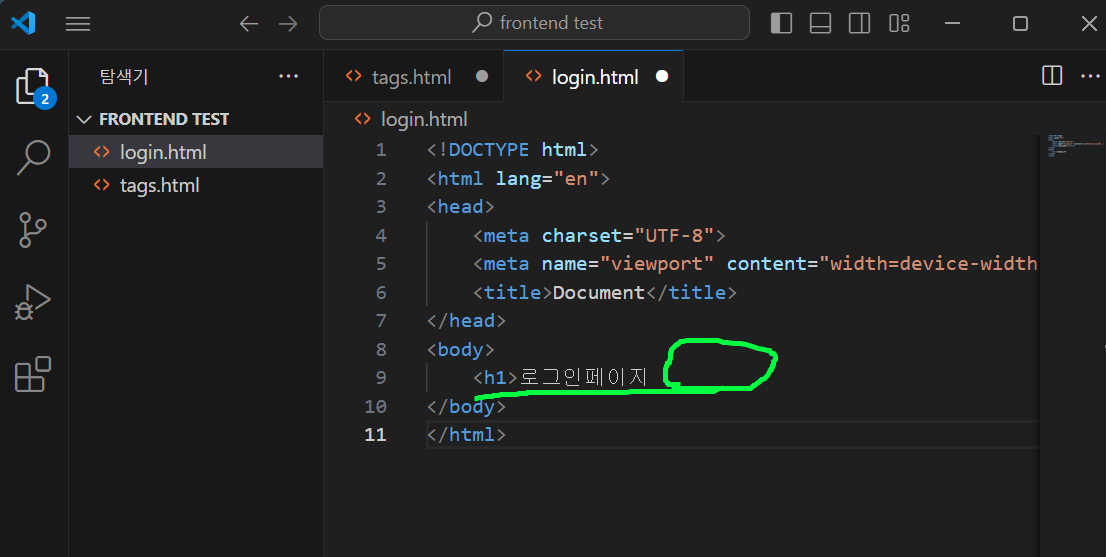
Task: Switch to the login.html editor tab
Action: [x=595, y=77]
